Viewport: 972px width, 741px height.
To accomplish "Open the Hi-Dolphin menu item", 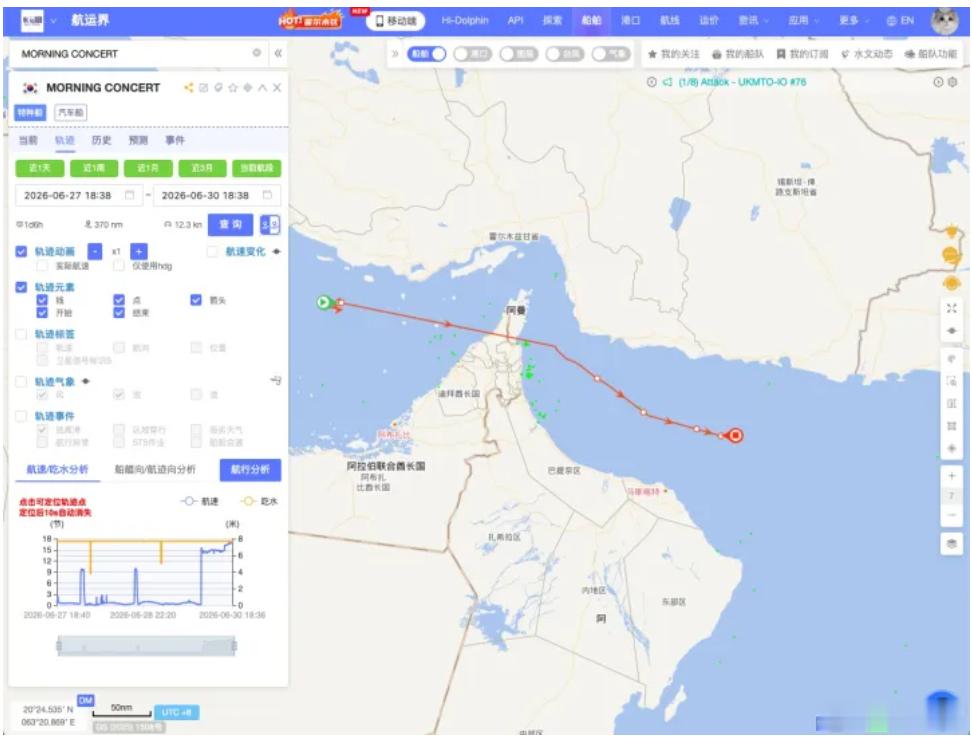I will [x=465, y=20].
